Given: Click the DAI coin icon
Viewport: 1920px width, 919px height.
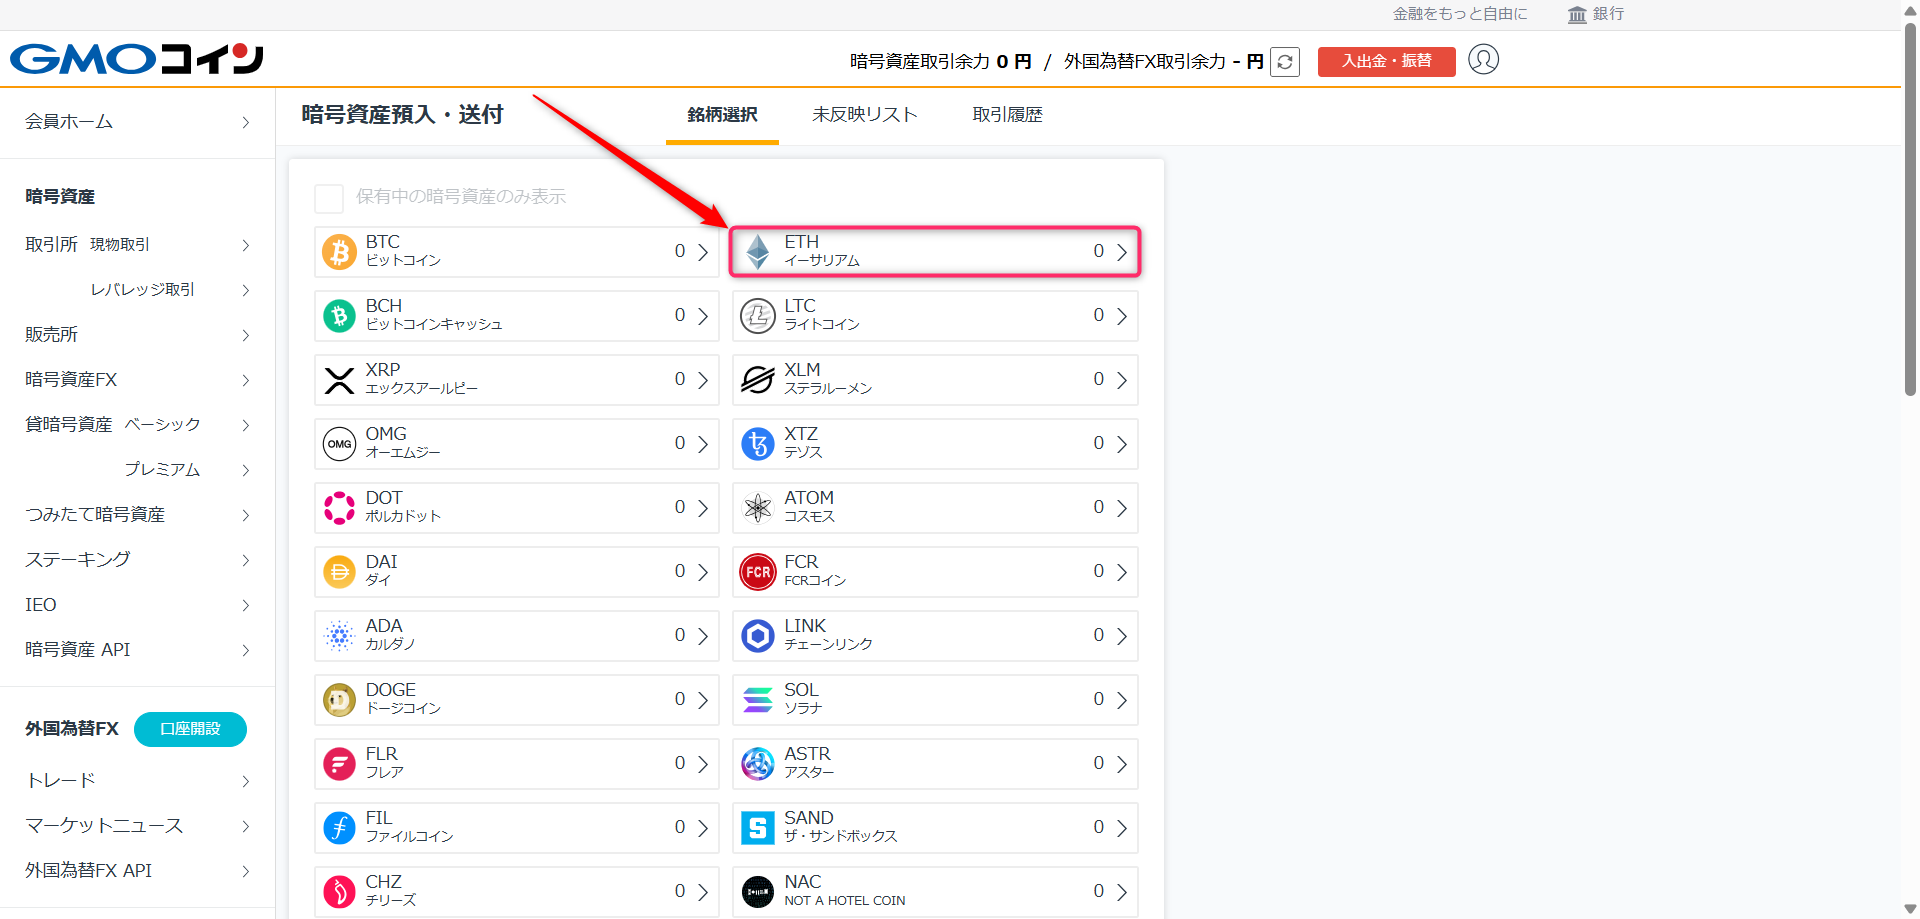Looking at the screenshot, I should click(340, 572).
